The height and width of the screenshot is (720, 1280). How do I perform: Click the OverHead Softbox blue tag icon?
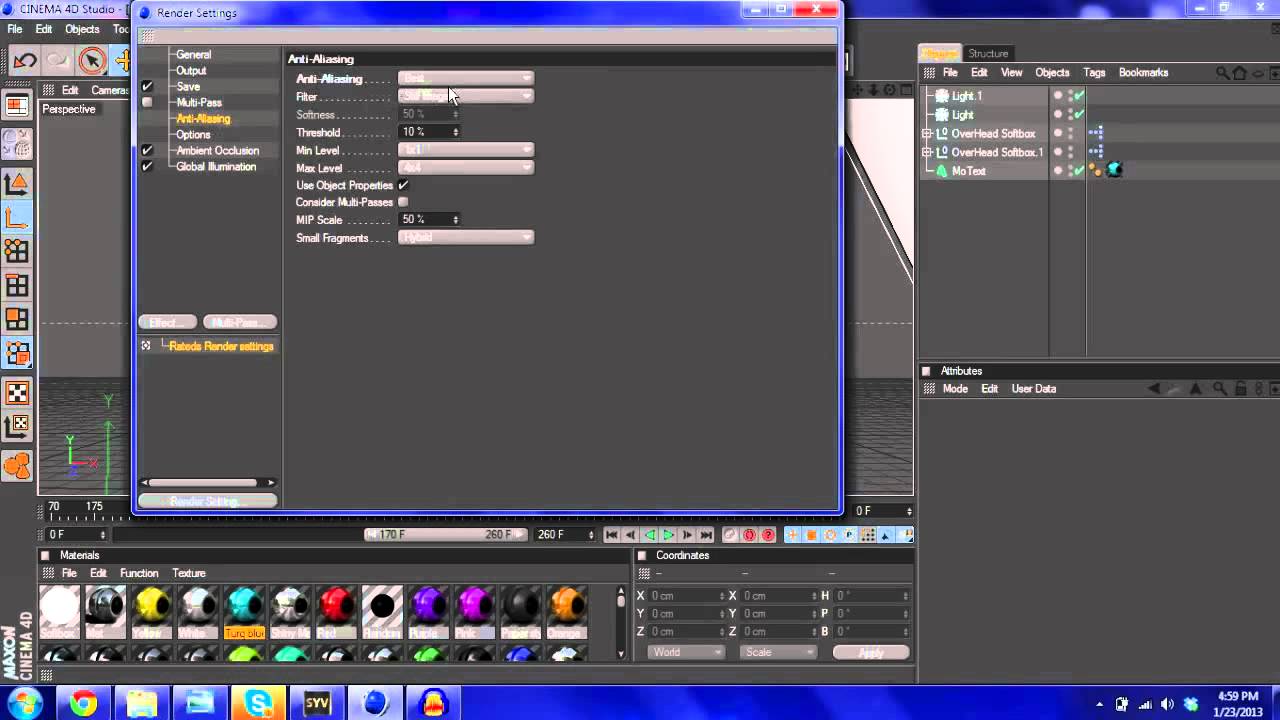click(1096, 133)
